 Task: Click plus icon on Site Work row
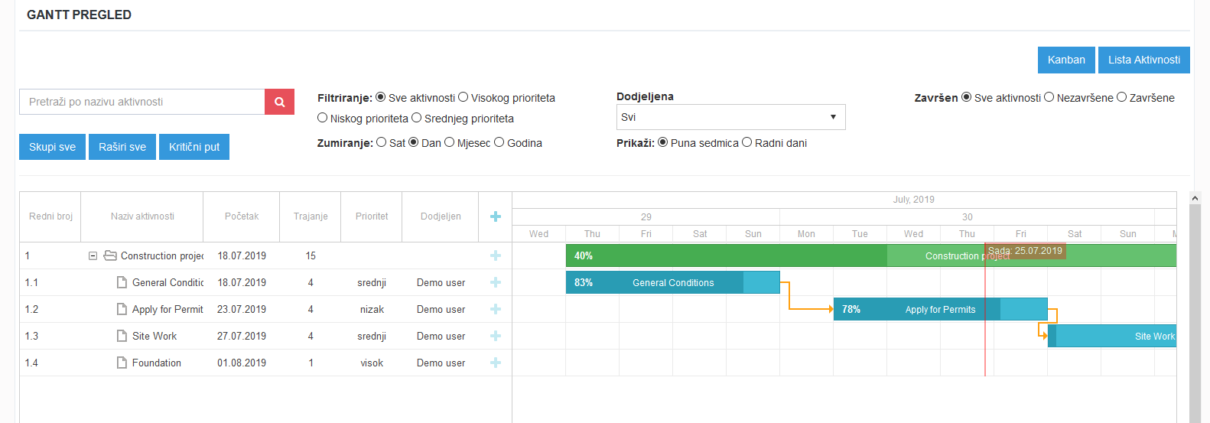click(495, 337)
